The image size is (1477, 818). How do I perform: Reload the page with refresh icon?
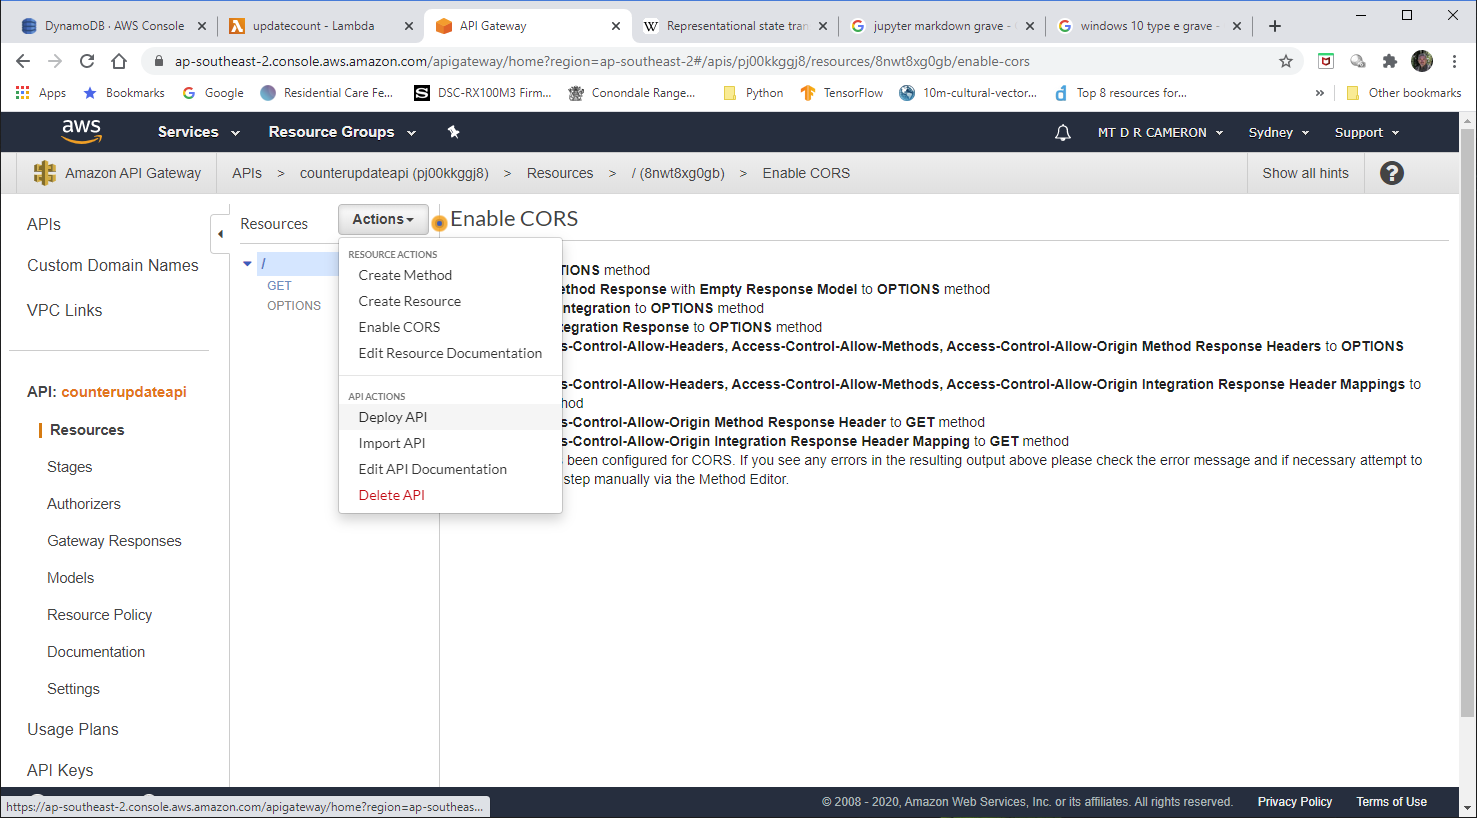point(87,61)
